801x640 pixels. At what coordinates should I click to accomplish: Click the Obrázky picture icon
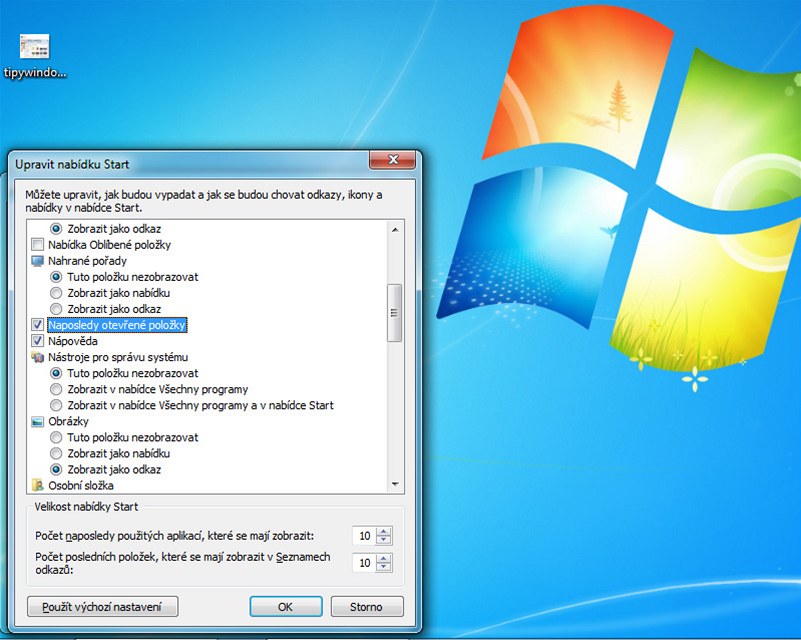click(x=38, y=421)
